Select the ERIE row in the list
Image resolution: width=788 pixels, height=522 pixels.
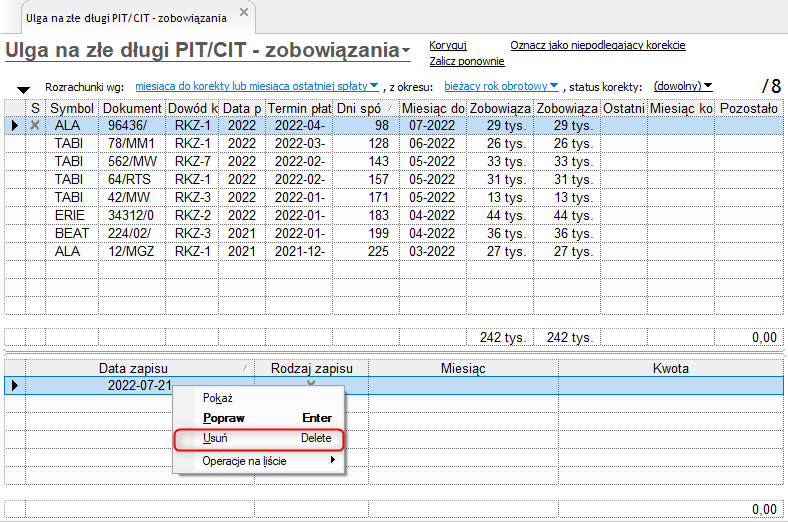[394, 216]
